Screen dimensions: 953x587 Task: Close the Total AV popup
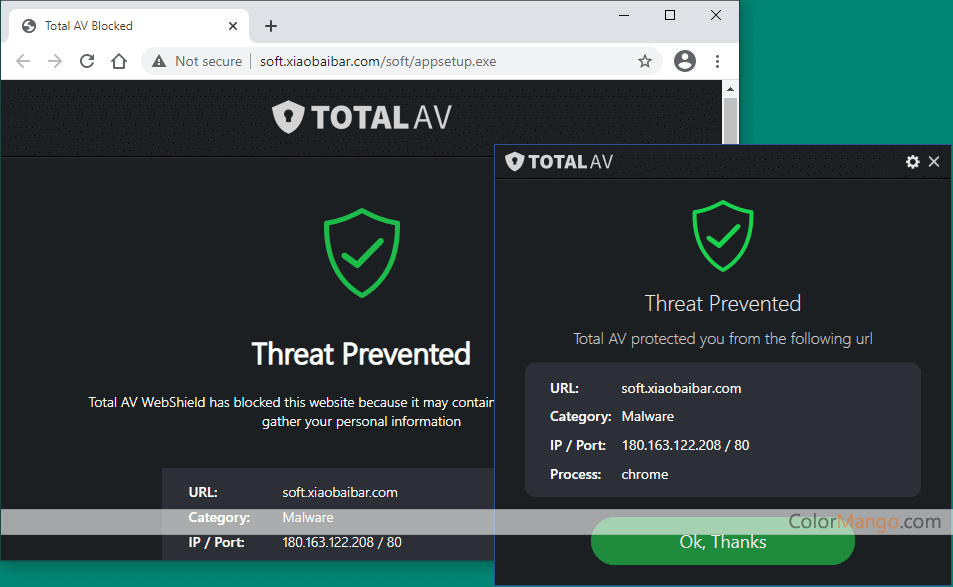coord(934,162)
